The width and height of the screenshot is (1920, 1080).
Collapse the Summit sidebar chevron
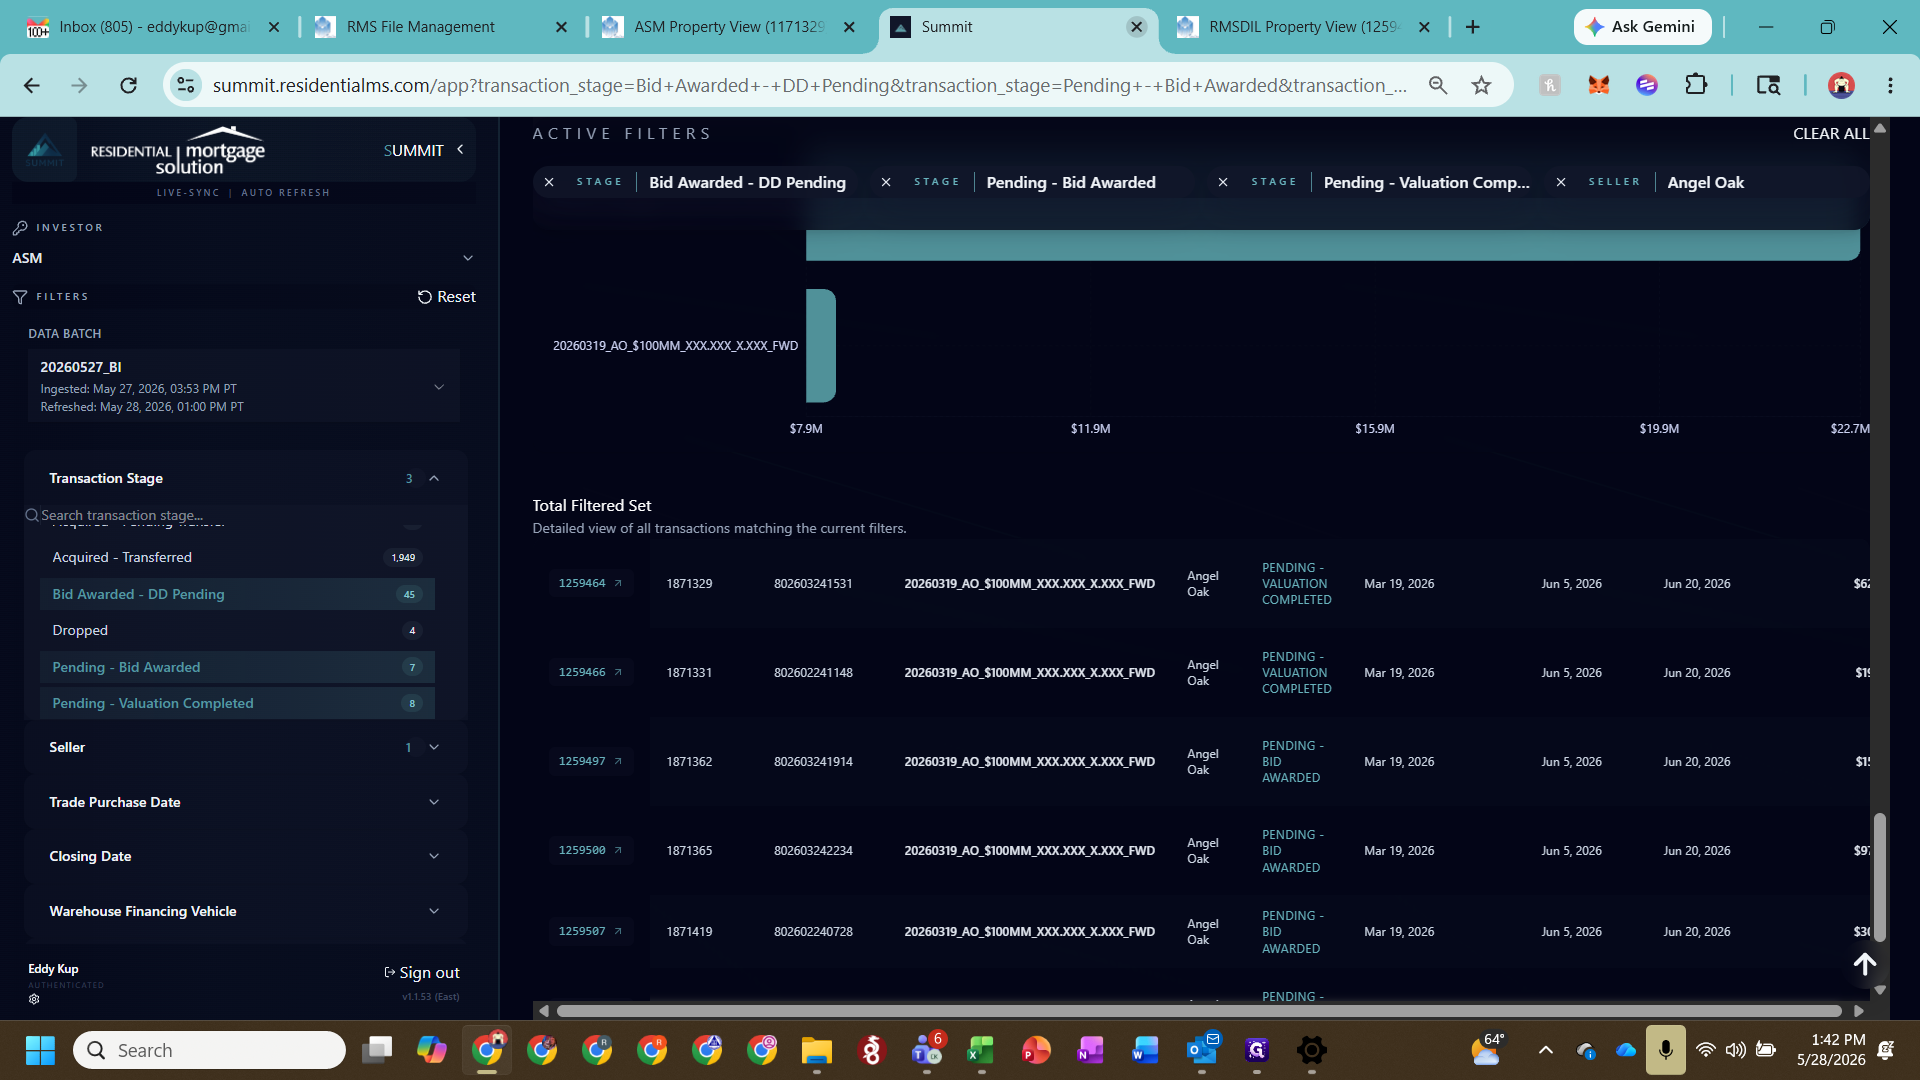(460, 150)
